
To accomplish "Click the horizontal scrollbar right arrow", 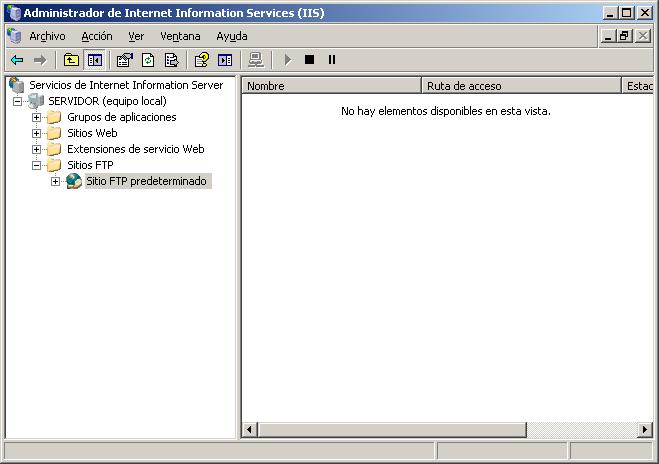I will pos(645,430).
